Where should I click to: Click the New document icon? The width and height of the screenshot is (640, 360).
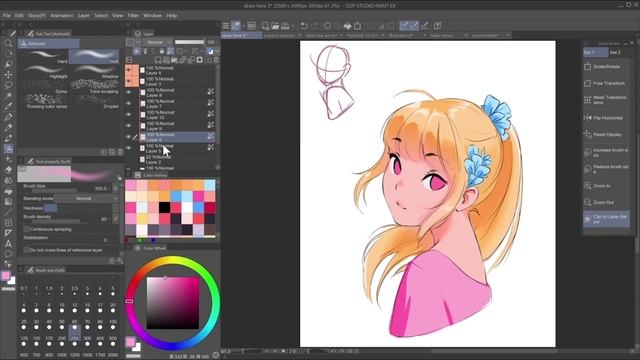[x=265, y=26]
